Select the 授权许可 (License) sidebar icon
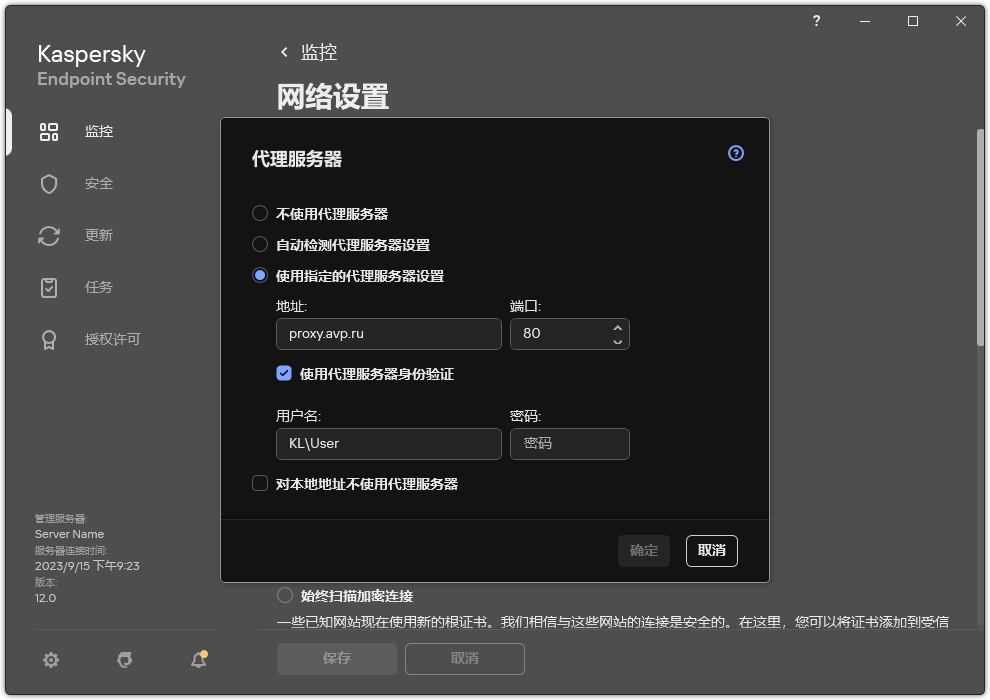The width and height of the screenshot is (990, 700). 49,339
